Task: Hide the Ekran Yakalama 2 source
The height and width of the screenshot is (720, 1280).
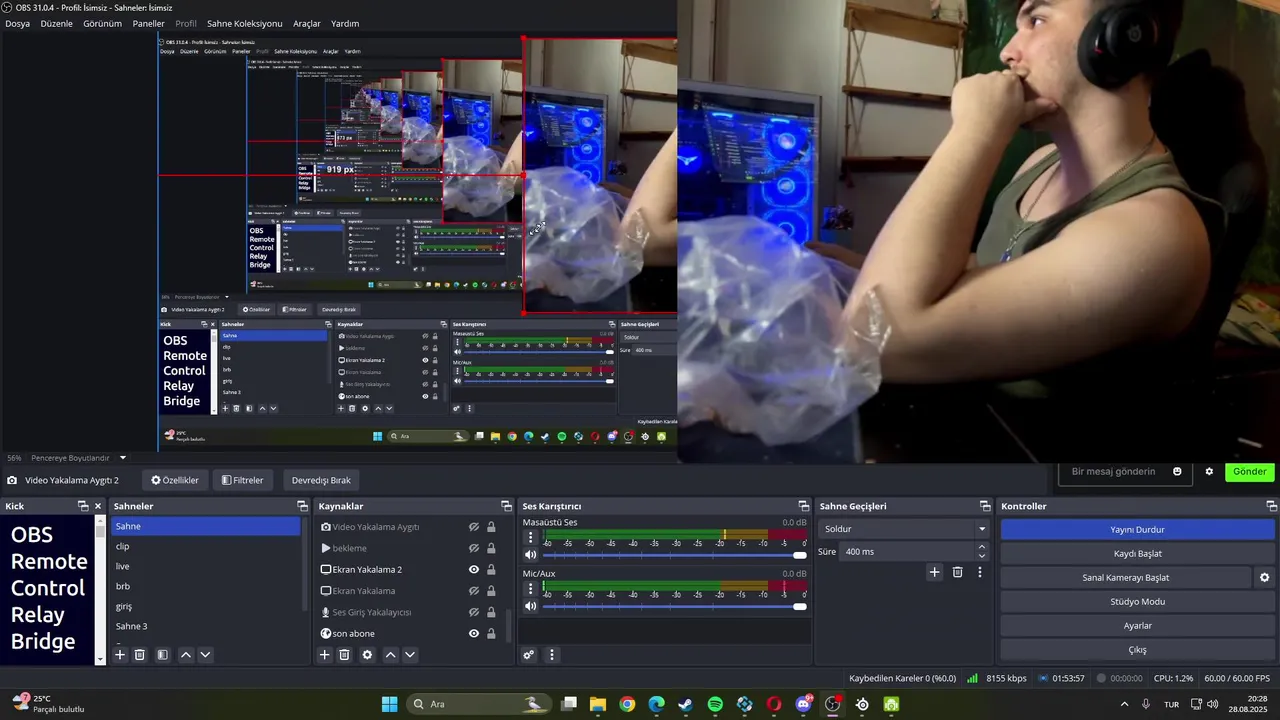Action: [x=474, y=570]
